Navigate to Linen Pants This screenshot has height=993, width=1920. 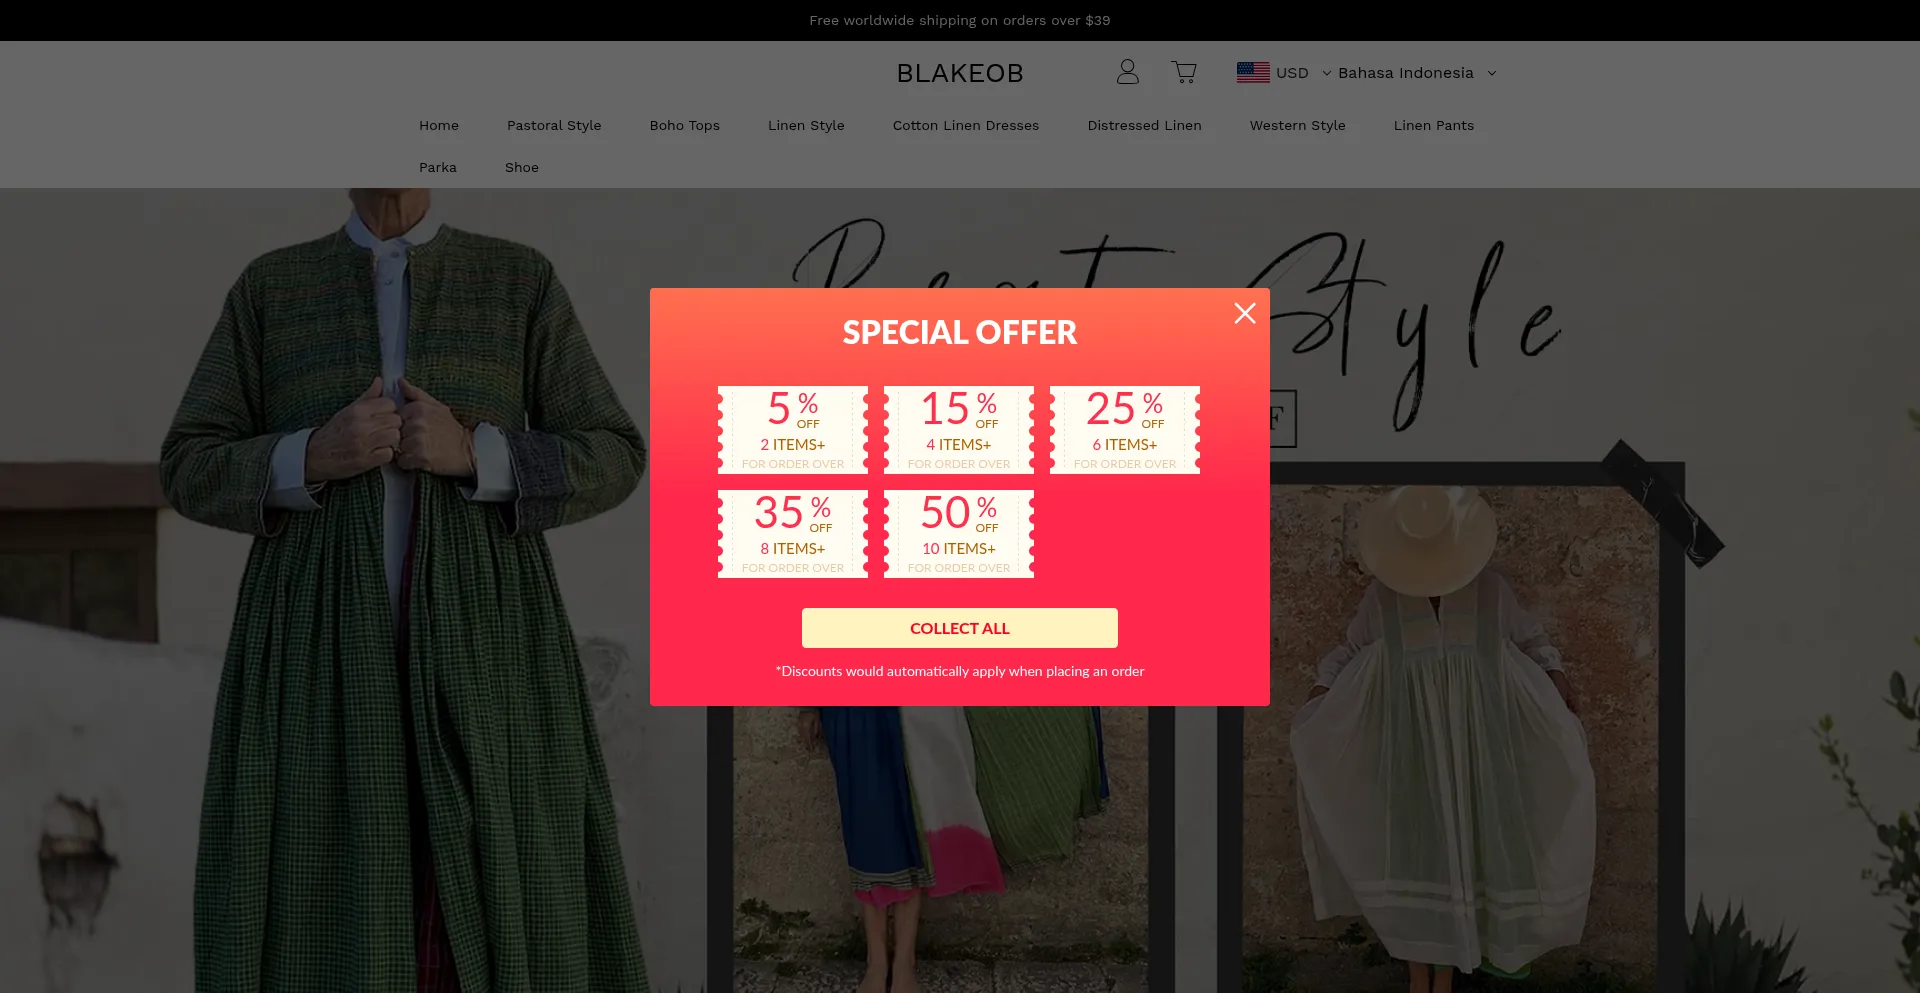(1434, 125)
